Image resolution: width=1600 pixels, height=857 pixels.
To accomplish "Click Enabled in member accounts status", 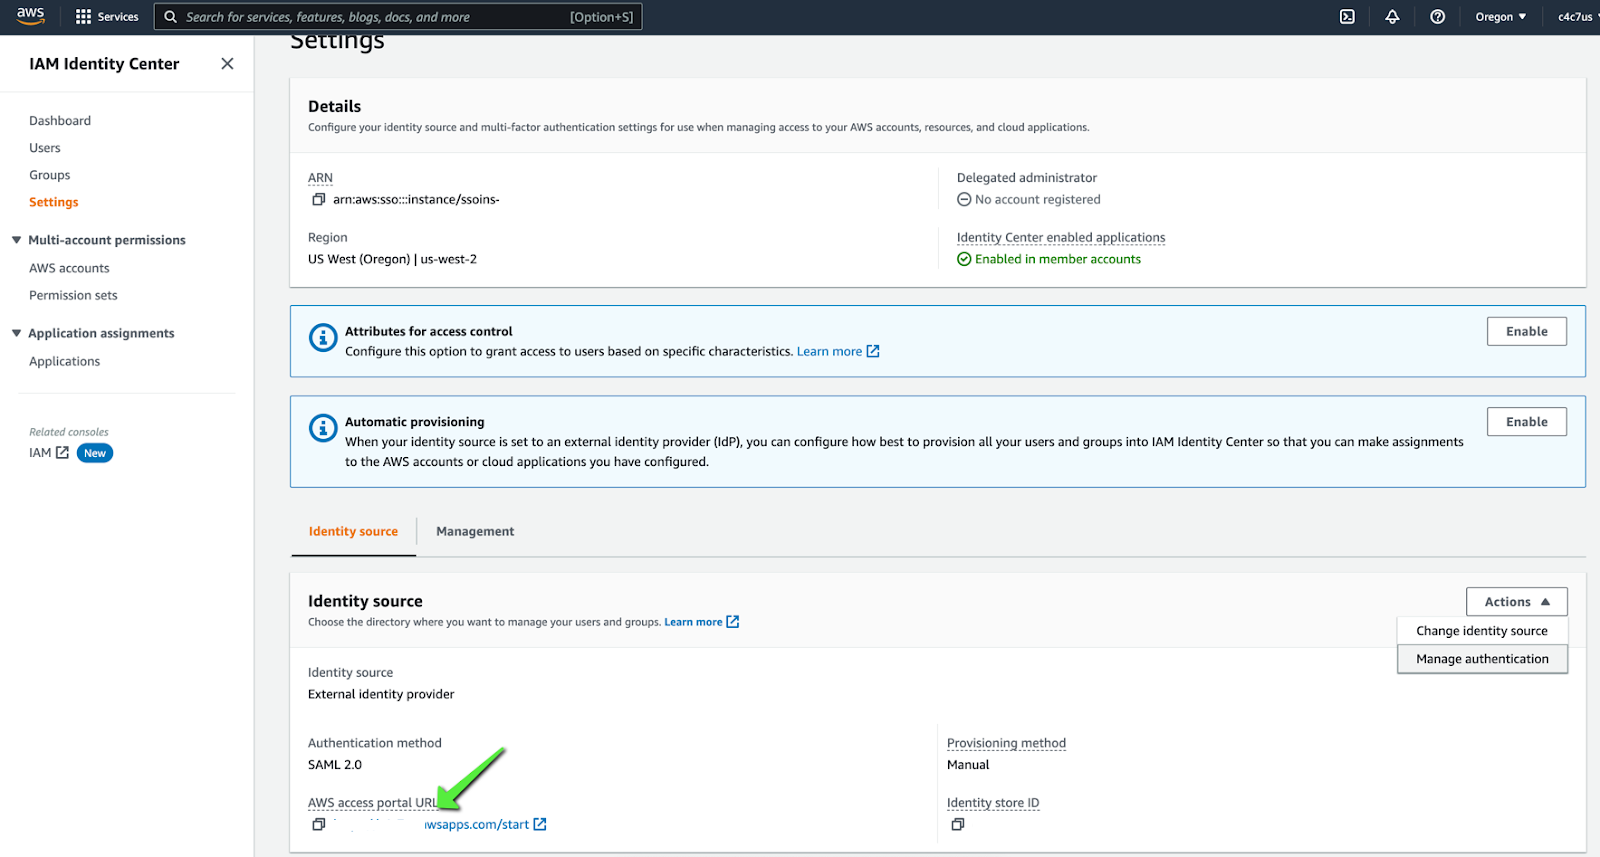I will pos(1058,259).
